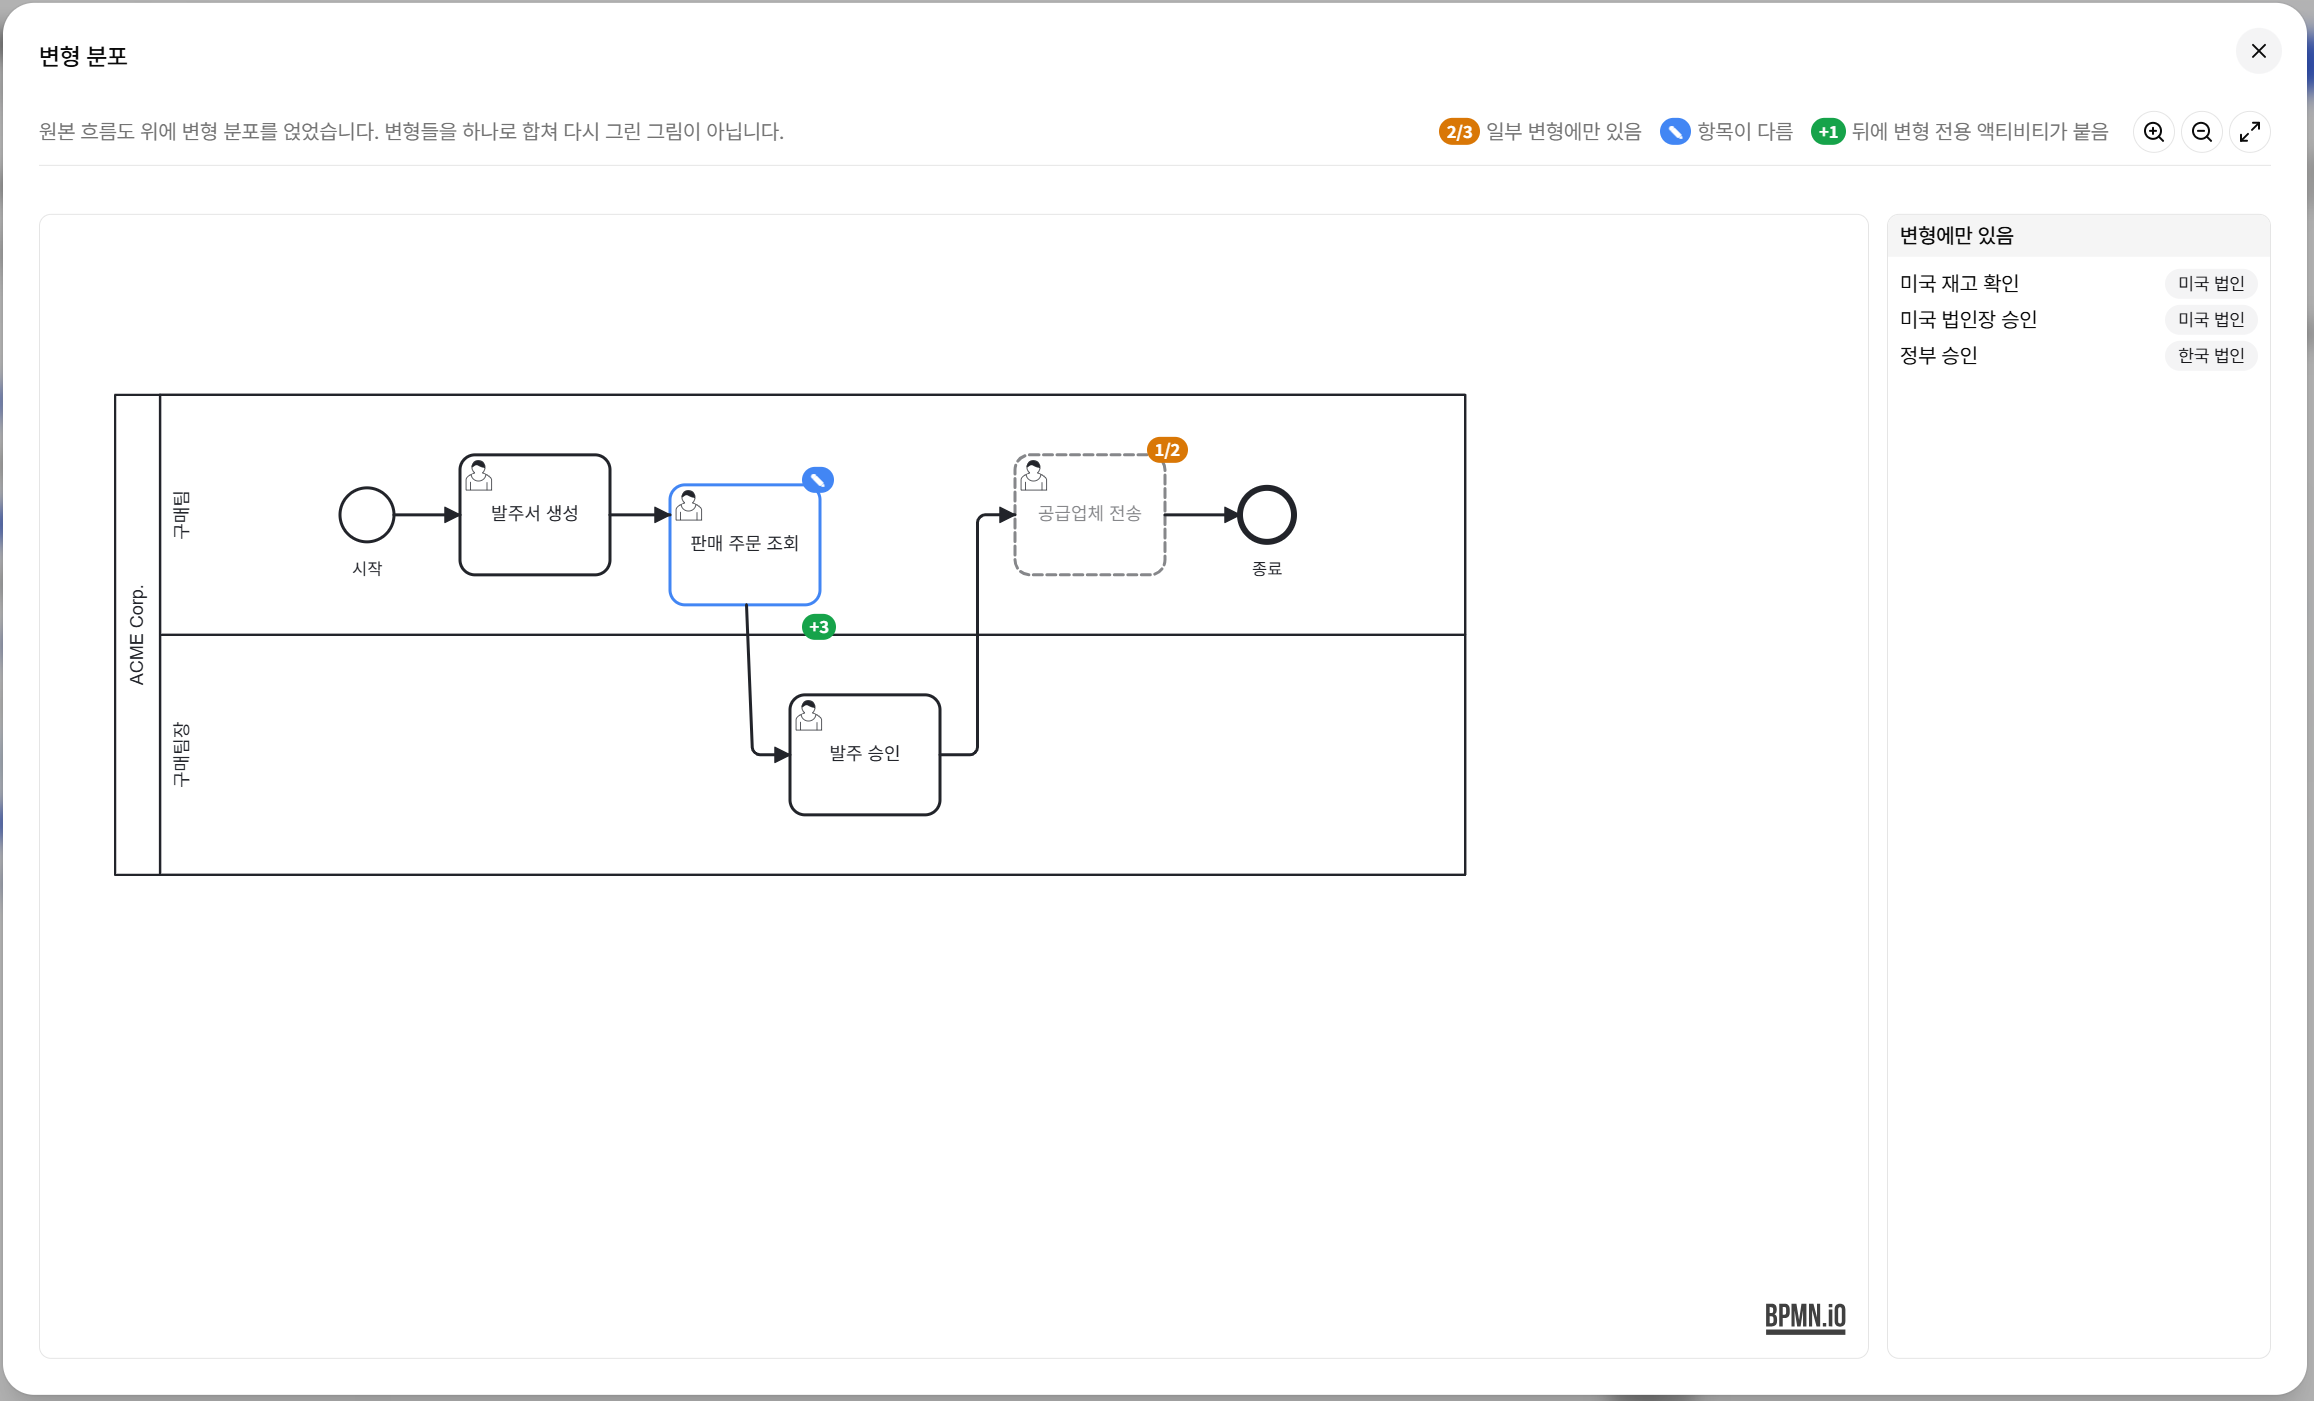Click the green +1 legend badge
2314x1401 pixels.
coord(1828,132)
